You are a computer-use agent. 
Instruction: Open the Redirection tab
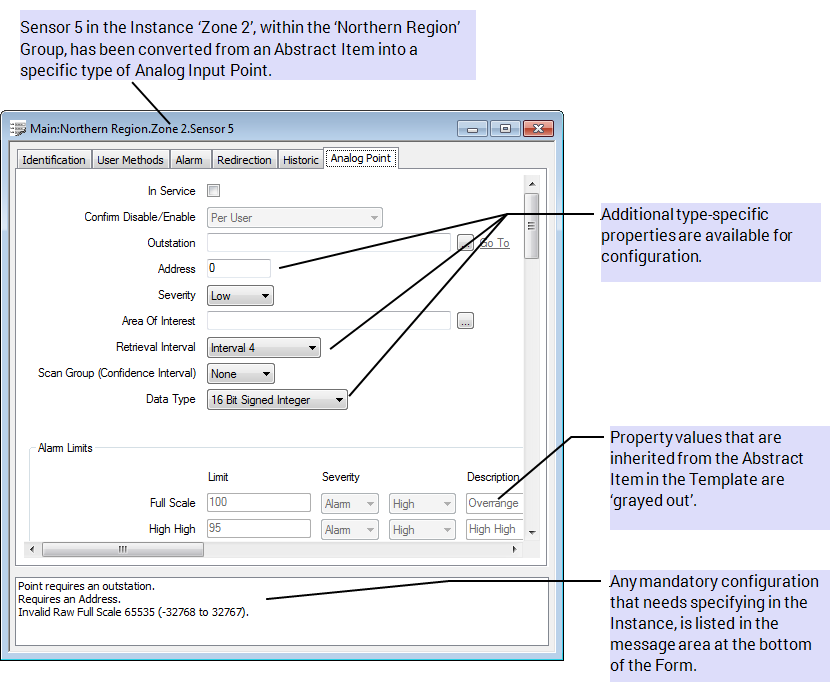(x=244, y=160)
